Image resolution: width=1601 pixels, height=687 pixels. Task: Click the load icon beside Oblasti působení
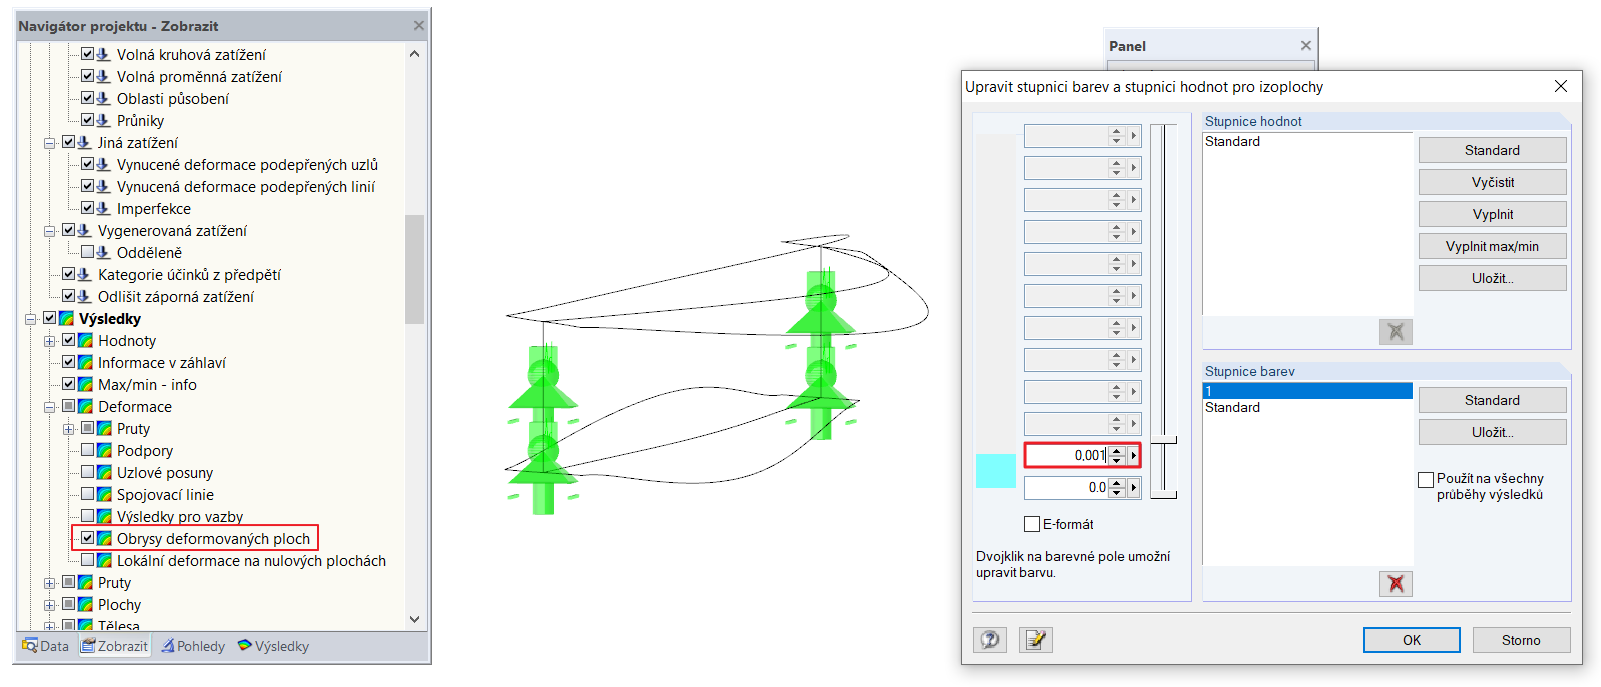[103, 98]
